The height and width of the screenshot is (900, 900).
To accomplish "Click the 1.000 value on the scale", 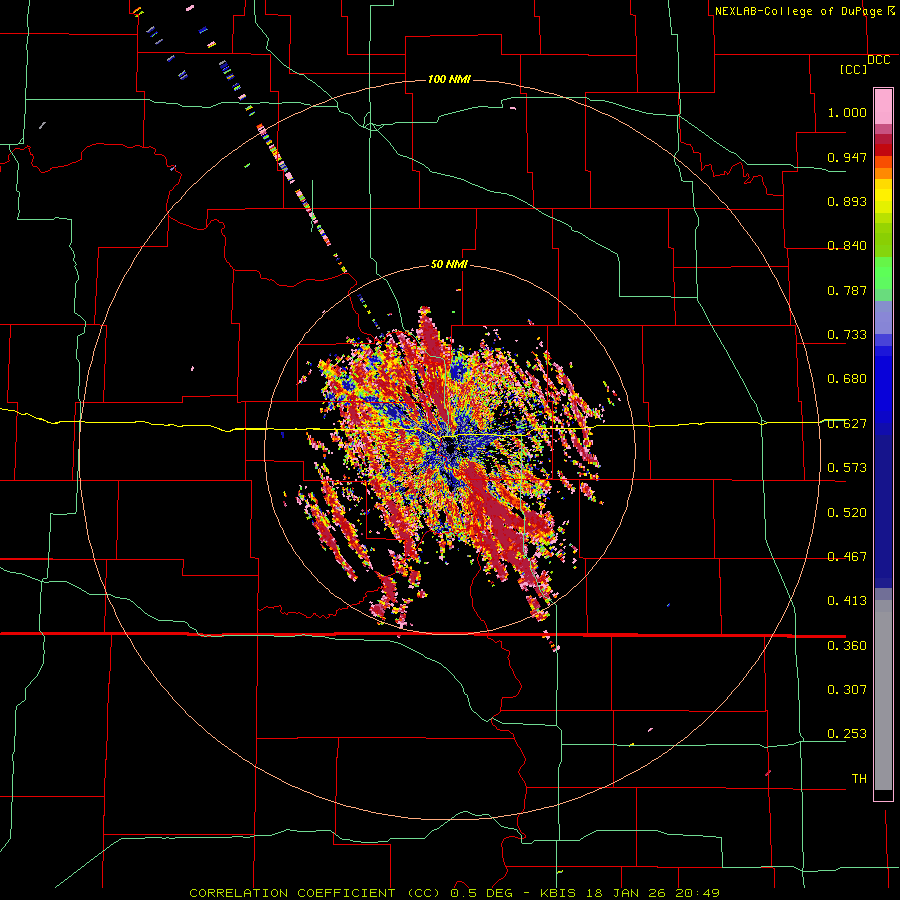I will coord(847,112).
